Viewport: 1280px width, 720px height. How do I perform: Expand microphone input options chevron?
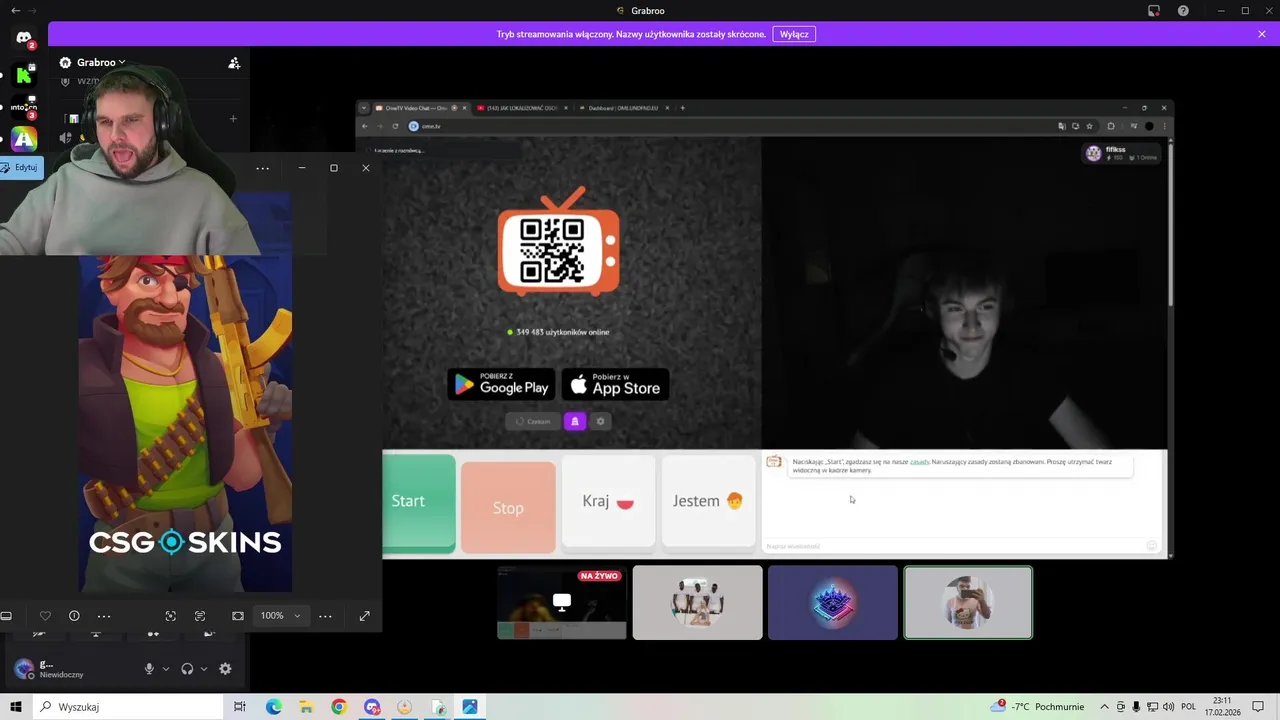(x=166, y=669)
